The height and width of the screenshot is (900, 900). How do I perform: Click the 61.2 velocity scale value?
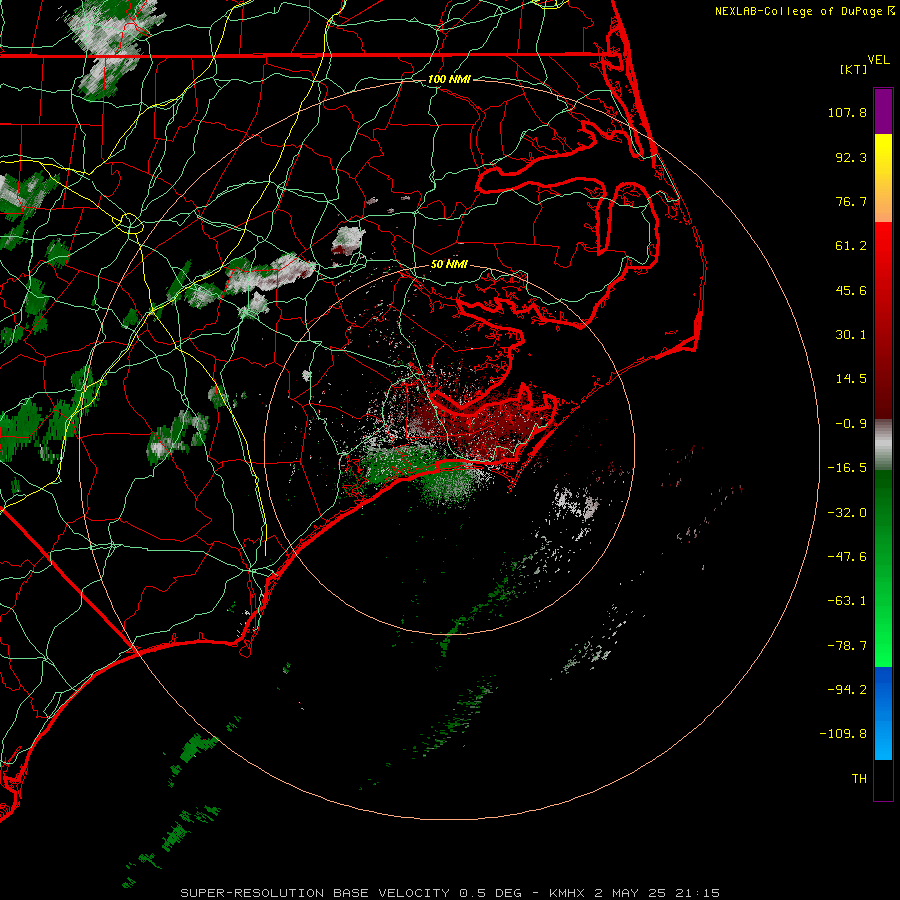[851, 246]
